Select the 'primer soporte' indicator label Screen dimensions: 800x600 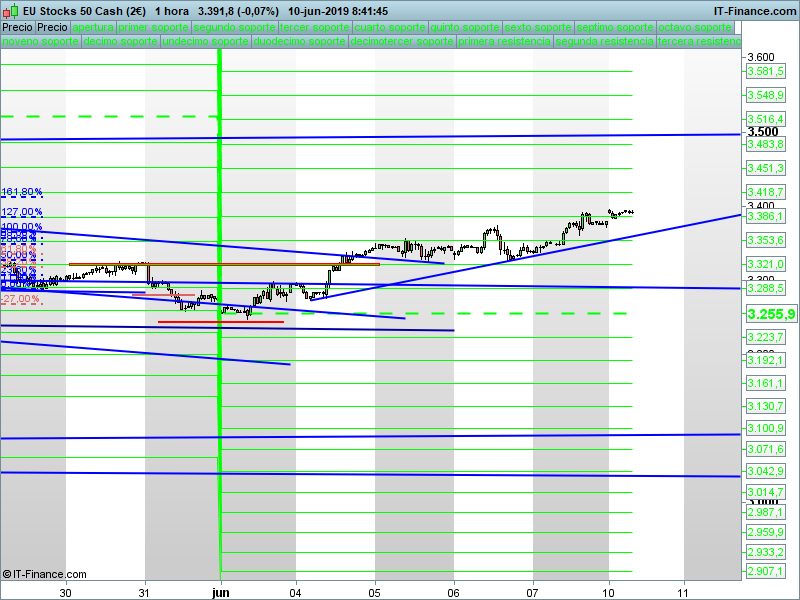coord(153,28)
